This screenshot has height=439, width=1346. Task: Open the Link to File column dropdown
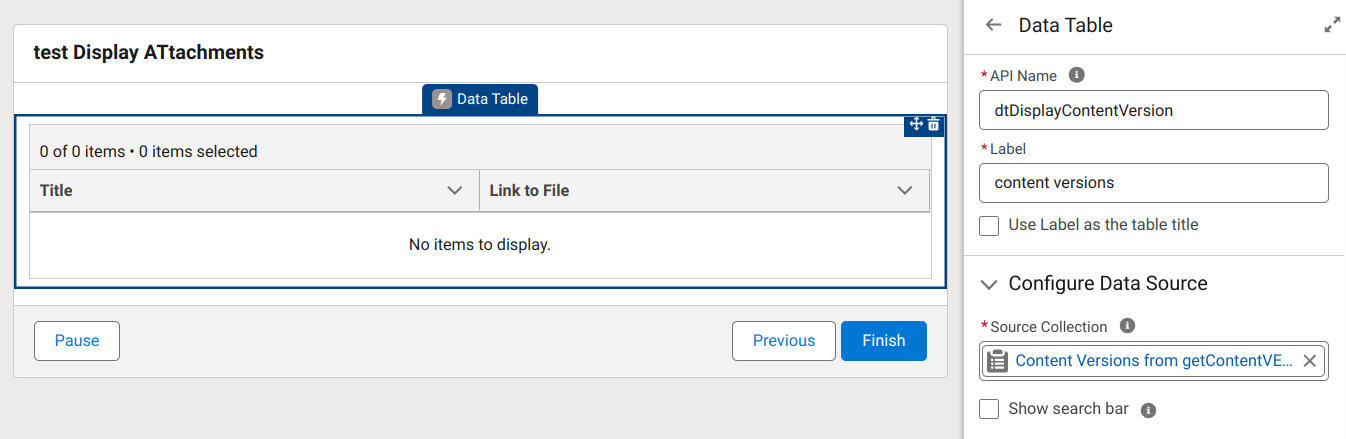point(905,190)
